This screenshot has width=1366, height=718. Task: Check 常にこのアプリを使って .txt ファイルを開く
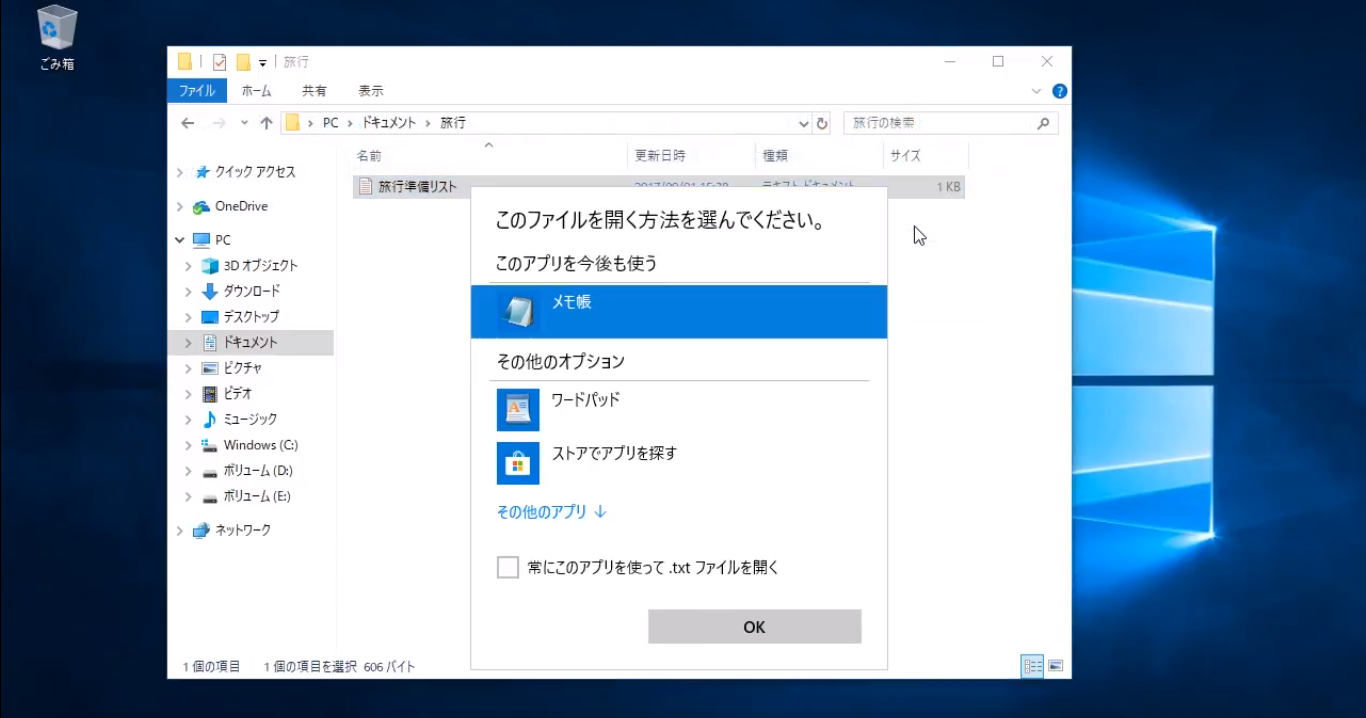(508, 568)
